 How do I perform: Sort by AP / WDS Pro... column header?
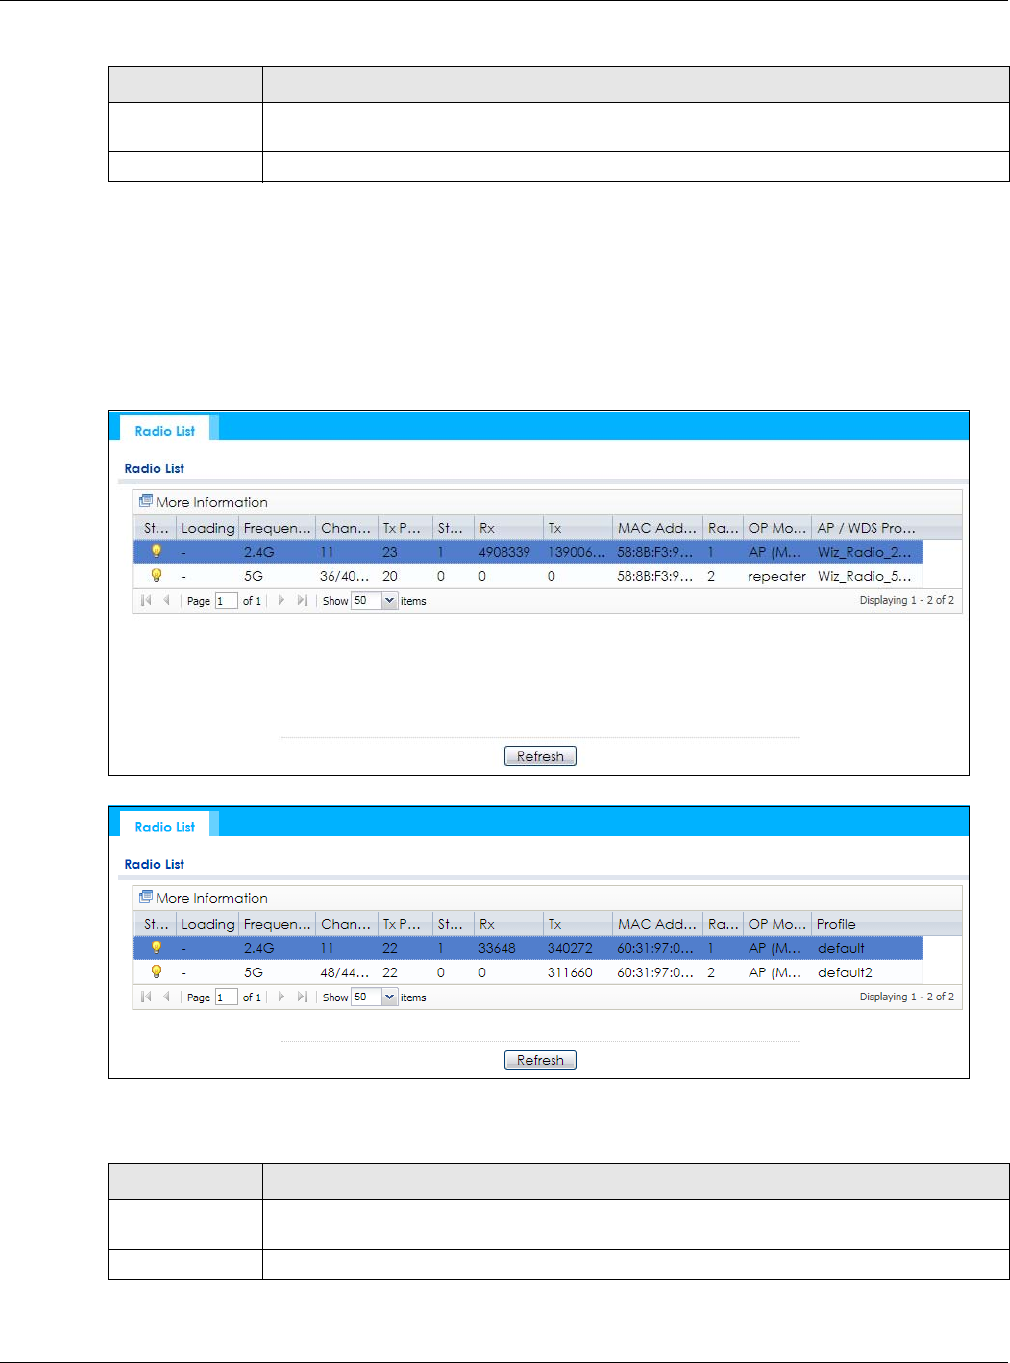867,528
